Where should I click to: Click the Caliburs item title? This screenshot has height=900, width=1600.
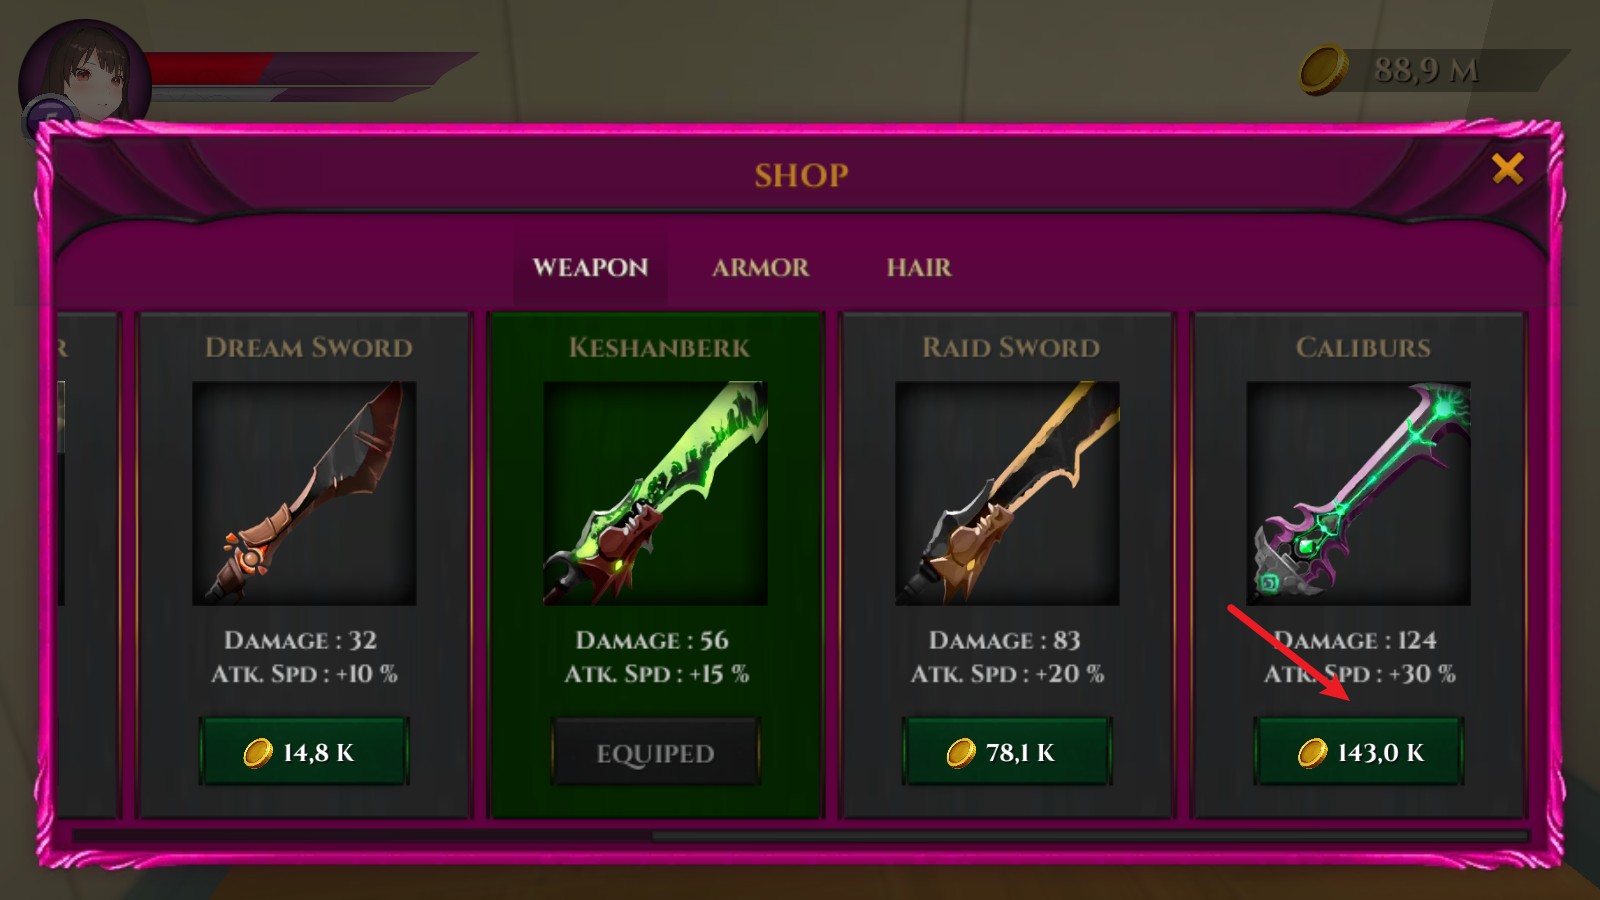[x=1363, y=347]
